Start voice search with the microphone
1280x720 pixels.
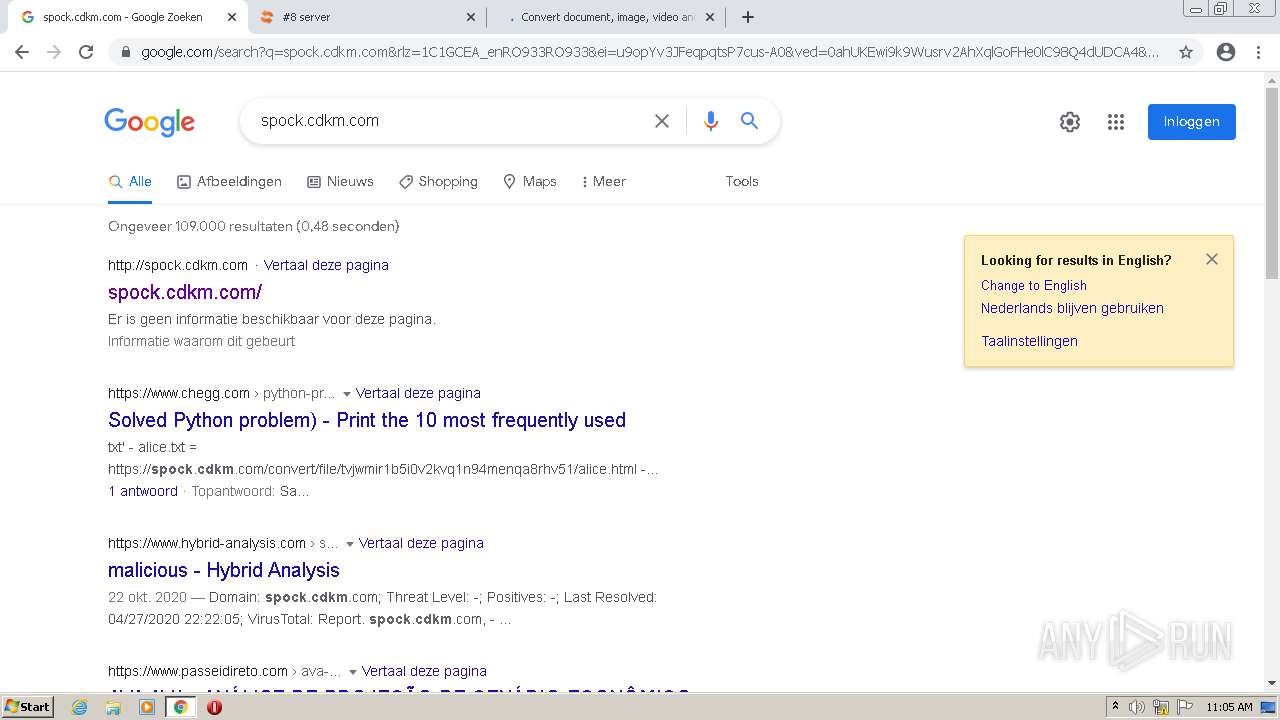click(711, 121)
